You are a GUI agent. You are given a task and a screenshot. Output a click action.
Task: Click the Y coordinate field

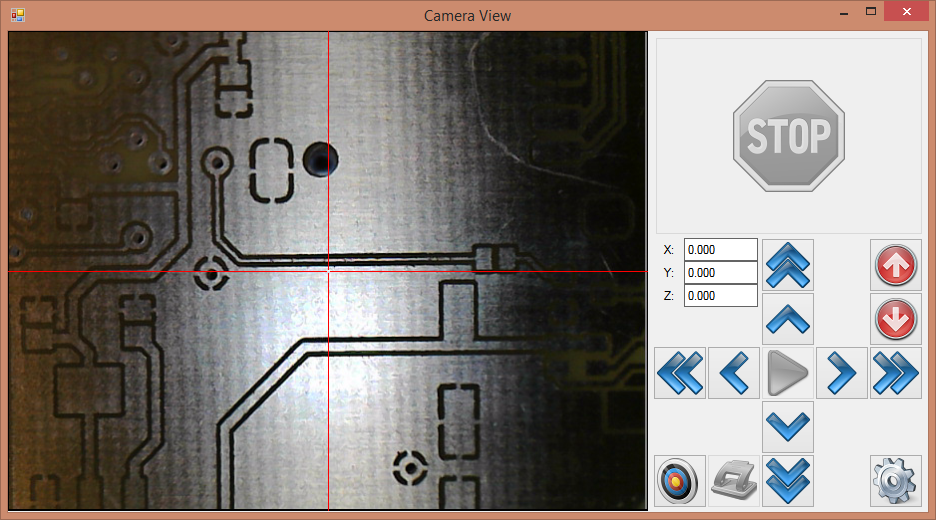[721, 273]
